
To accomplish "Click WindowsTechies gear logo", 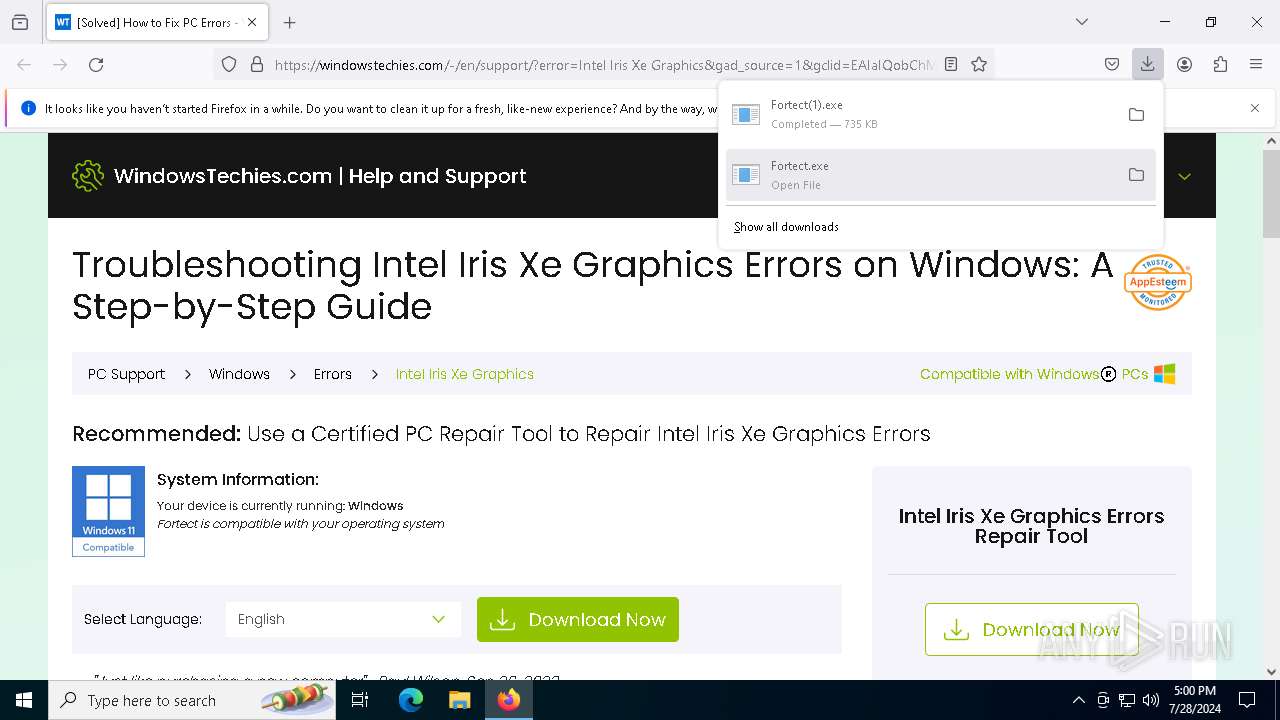I will tap(88, 176).
